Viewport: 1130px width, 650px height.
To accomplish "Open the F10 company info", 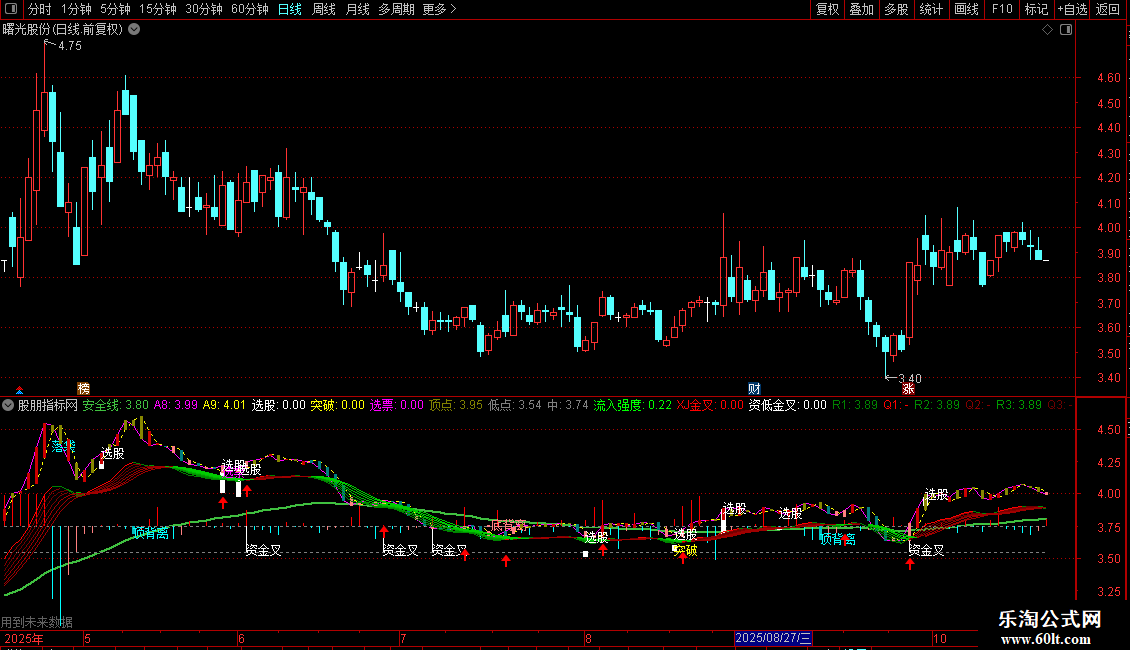I will (x=1002, y=9).
